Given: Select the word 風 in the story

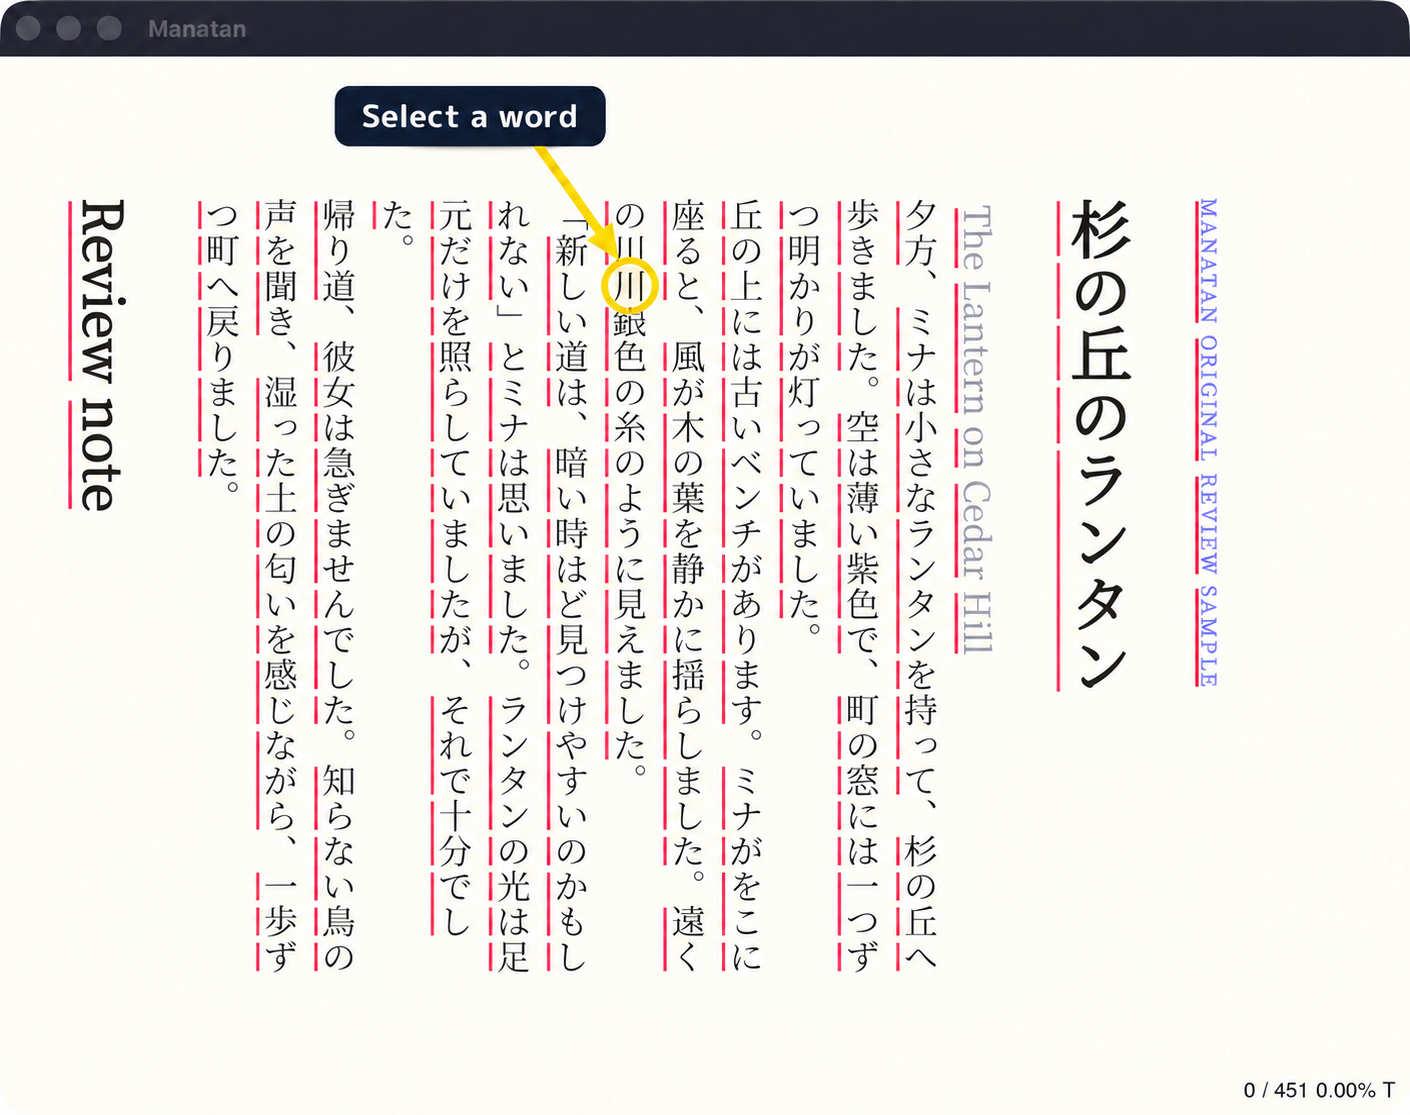Looking at the screenshot, I should [x=688, y=357].
